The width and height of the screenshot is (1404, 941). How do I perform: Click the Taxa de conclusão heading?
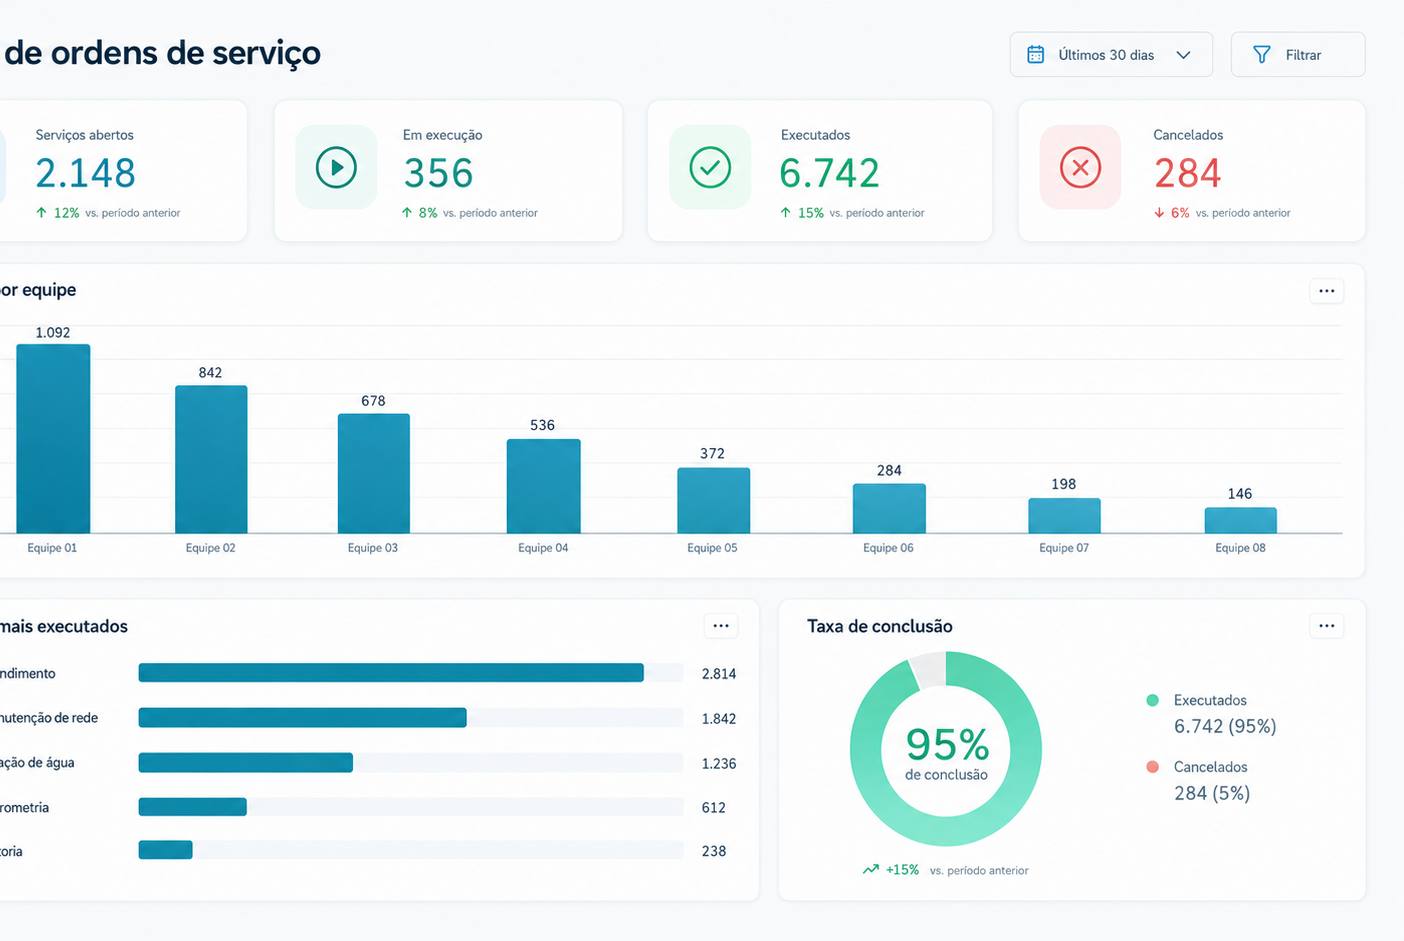(880, 626)
